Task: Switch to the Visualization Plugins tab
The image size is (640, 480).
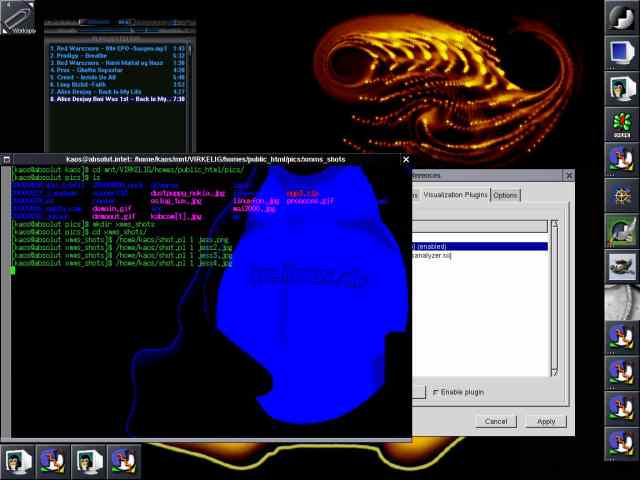Action: coord(455,195)
